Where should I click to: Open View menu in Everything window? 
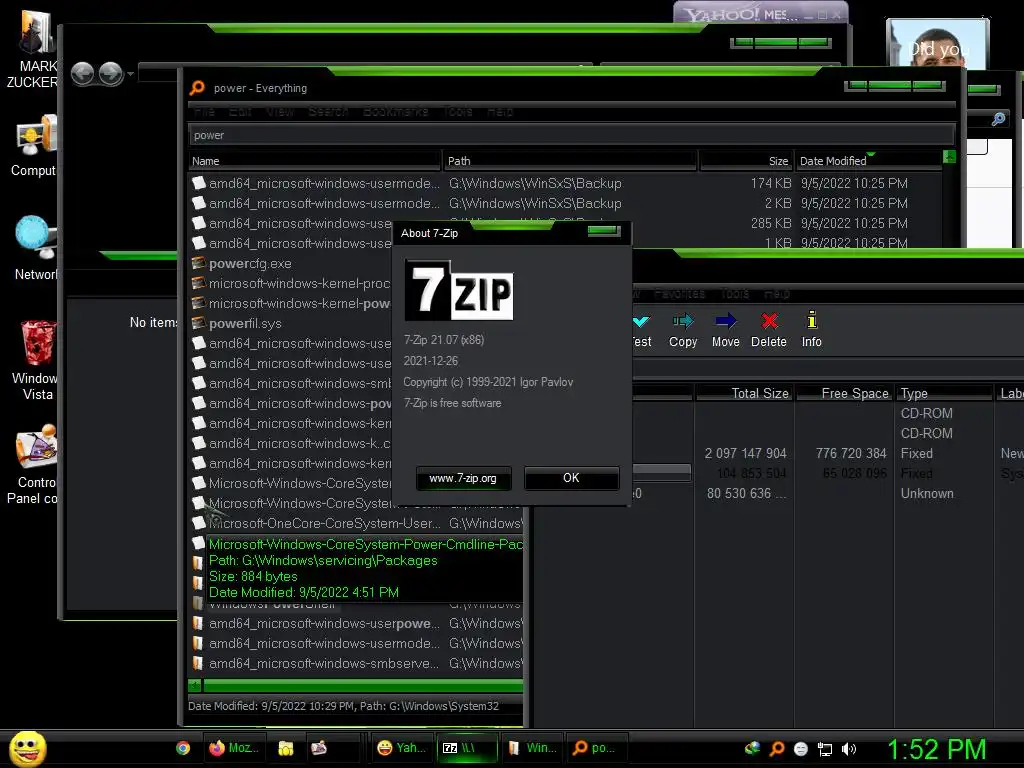280,112
